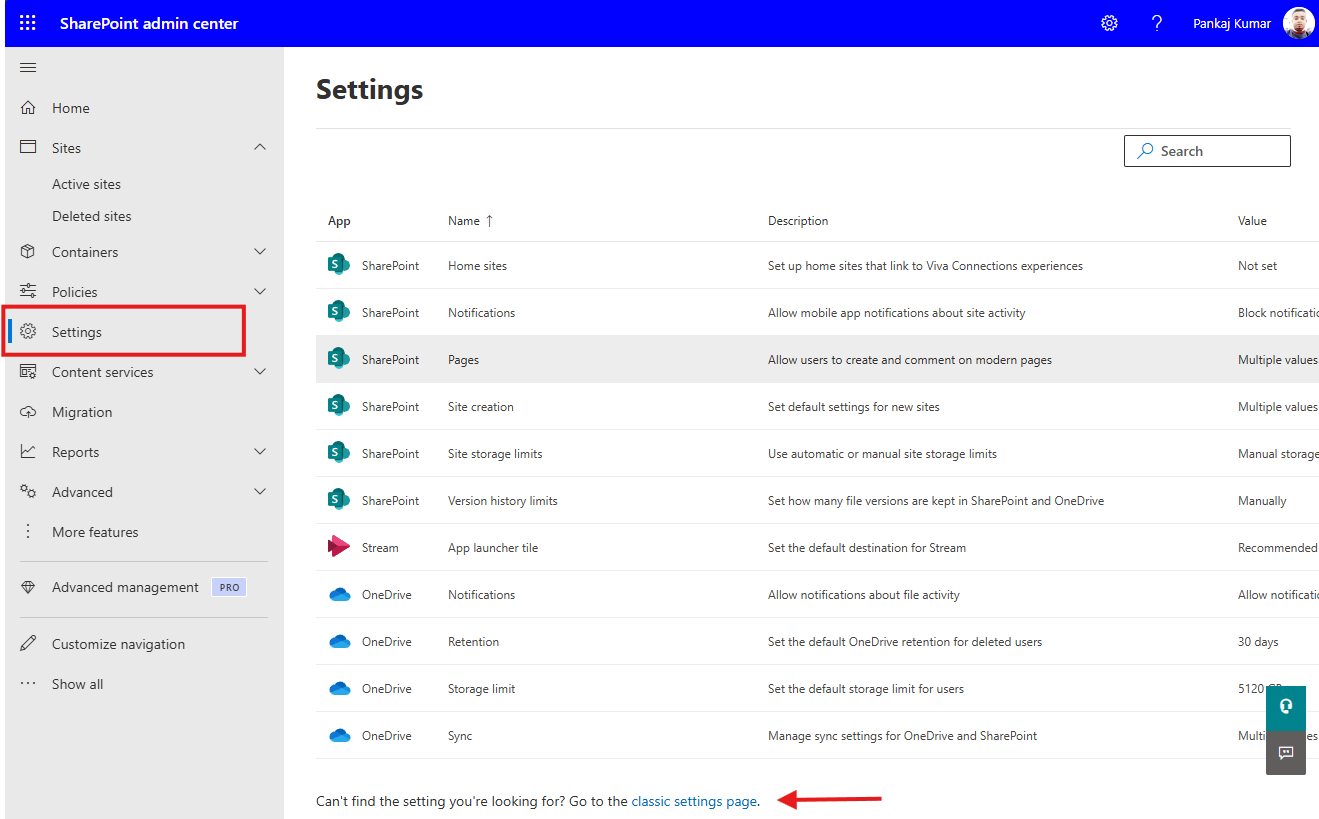Click the settings gear in top bar
1319x819 pixels.
coord(1109,22)
